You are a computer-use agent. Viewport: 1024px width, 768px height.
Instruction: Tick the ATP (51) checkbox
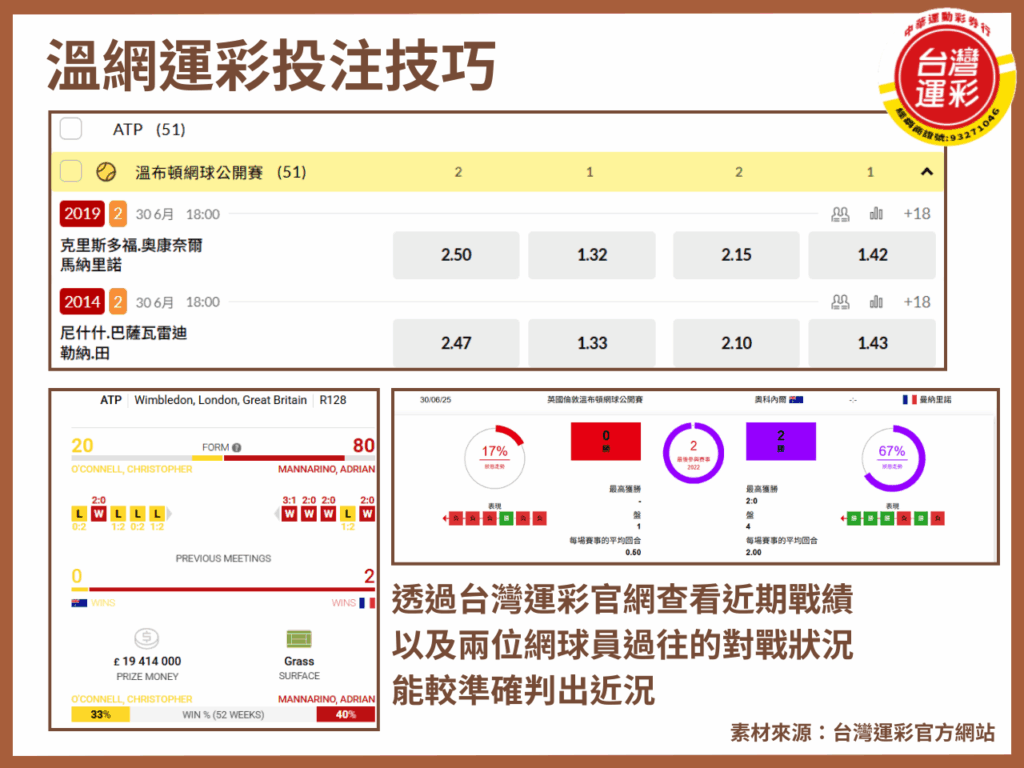point(71,129)
